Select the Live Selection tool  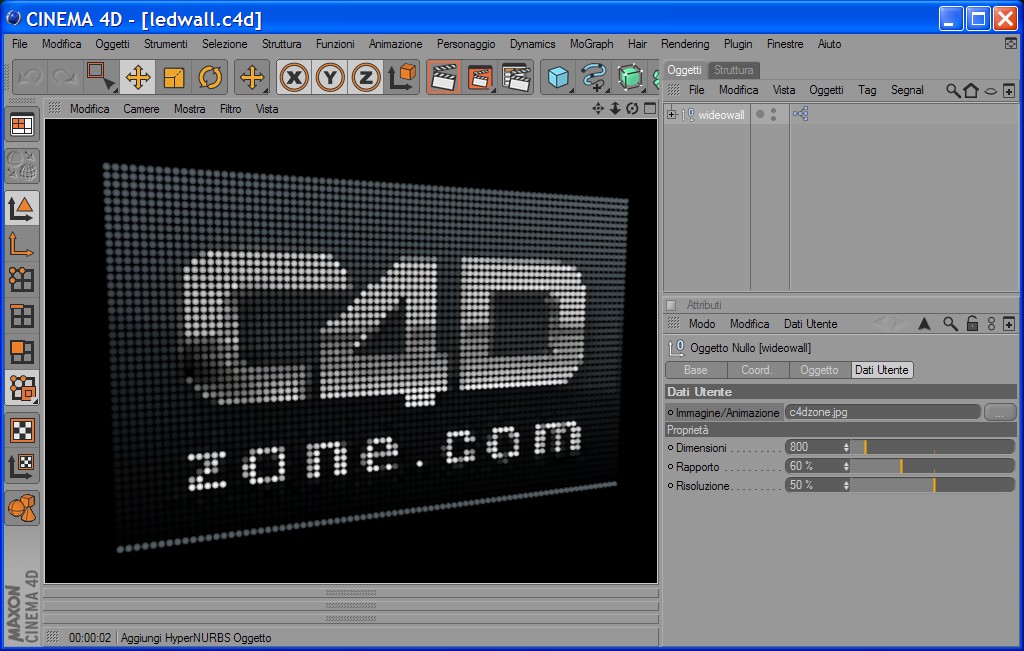tap(101, 78)
